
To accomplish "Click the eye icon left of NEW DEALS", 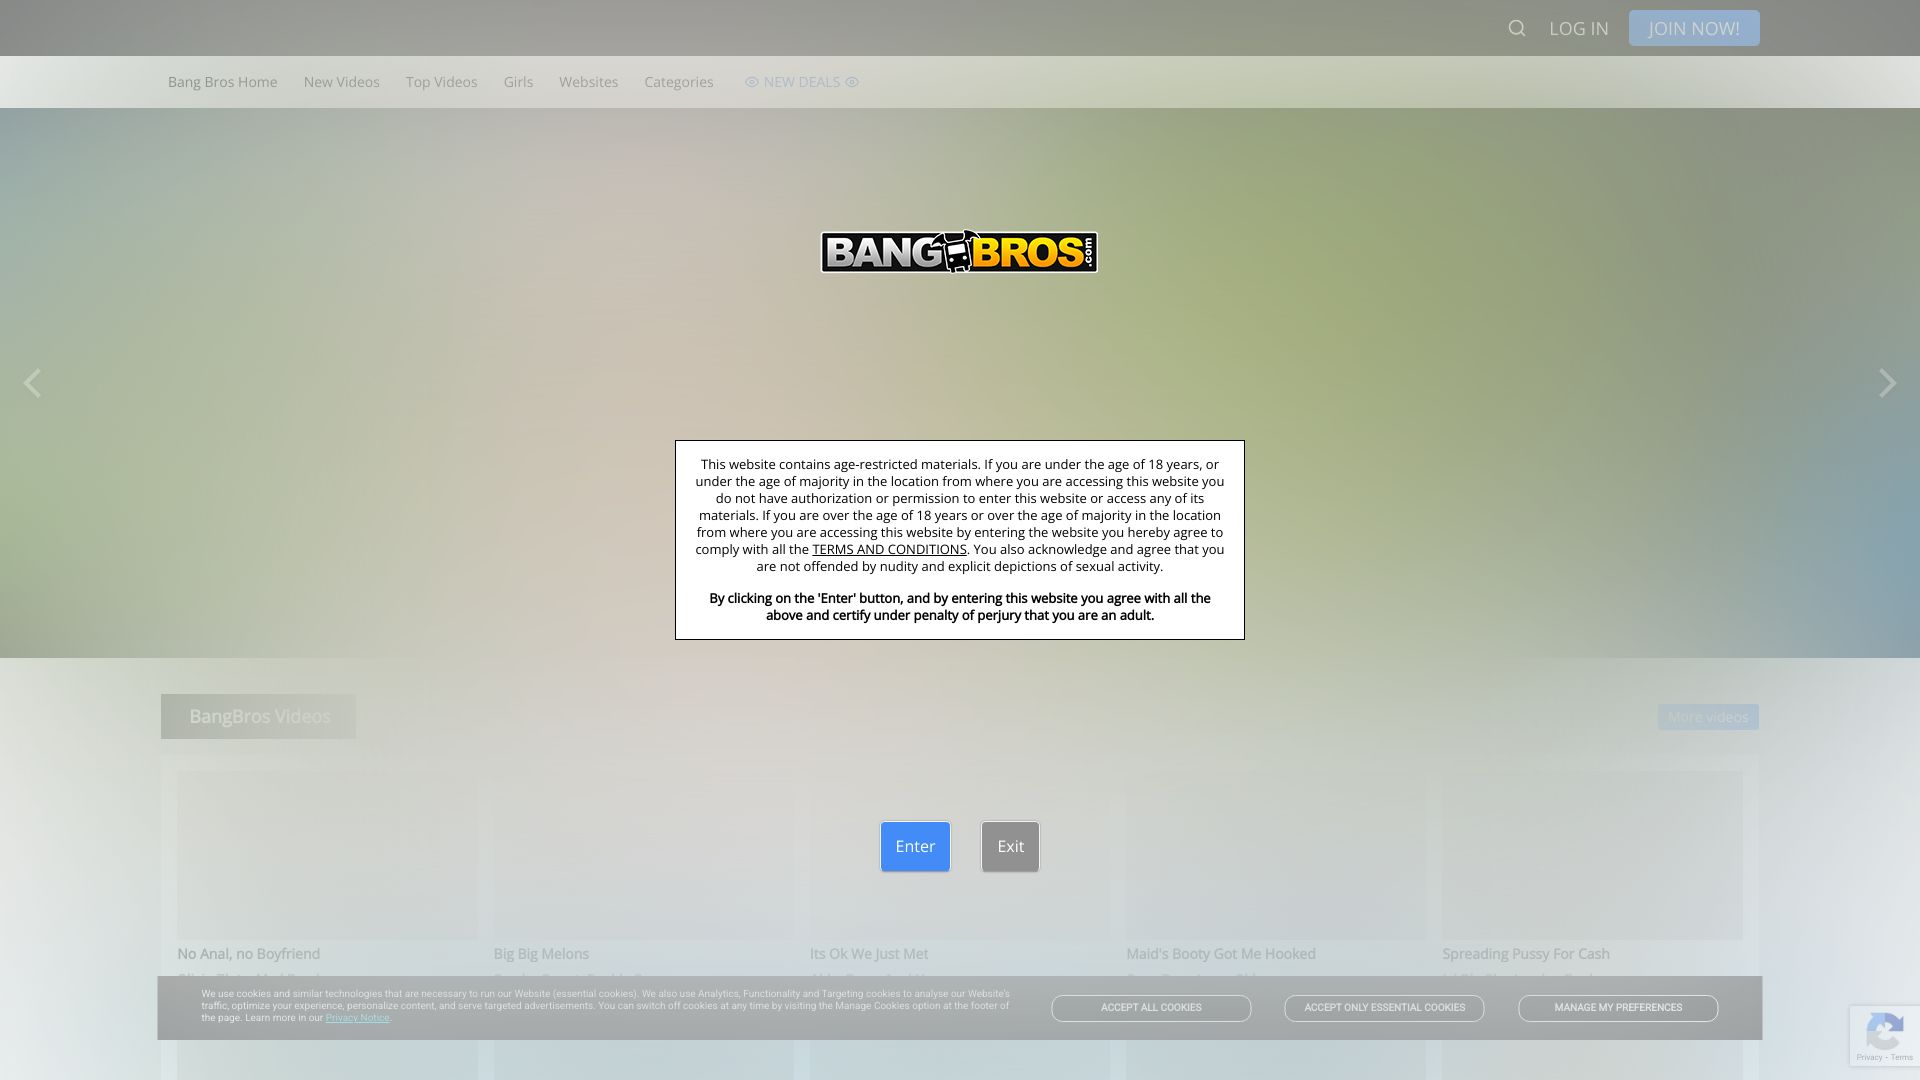I will [x=752, y=82].
